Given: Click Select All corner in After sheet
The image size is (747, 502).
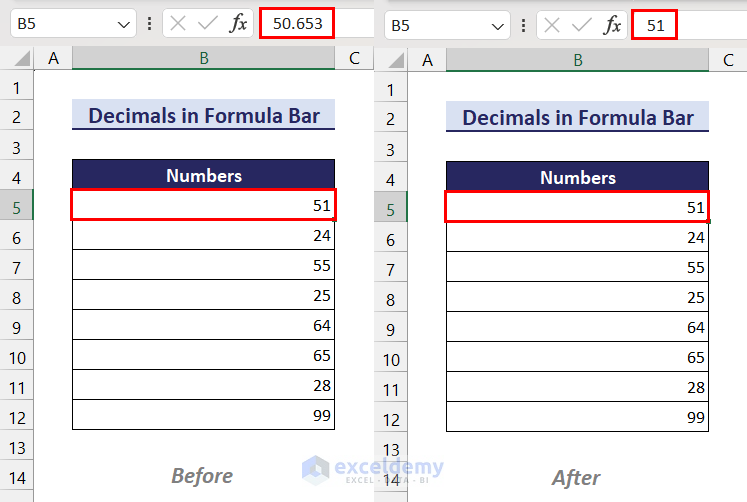Looking at the screenshot, I should [x=396, y=60].
